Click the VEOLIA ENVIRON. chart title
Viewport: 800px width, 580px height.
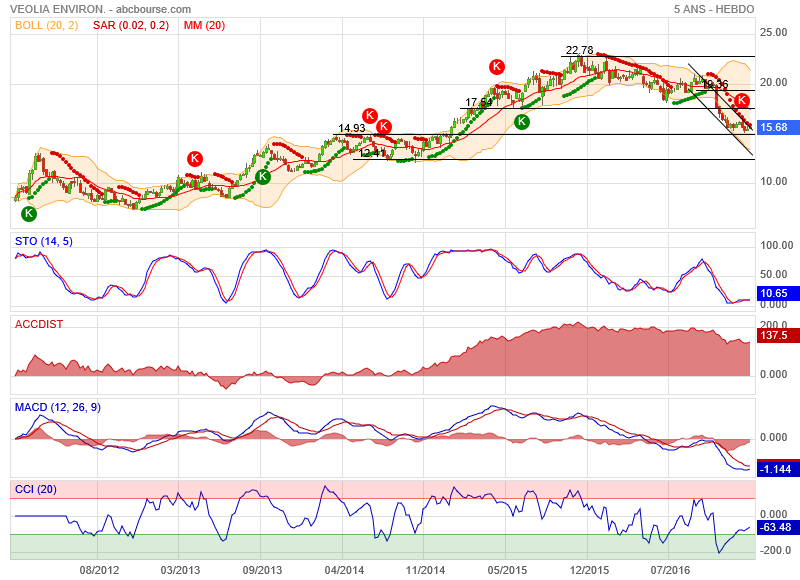pos(100,9)
